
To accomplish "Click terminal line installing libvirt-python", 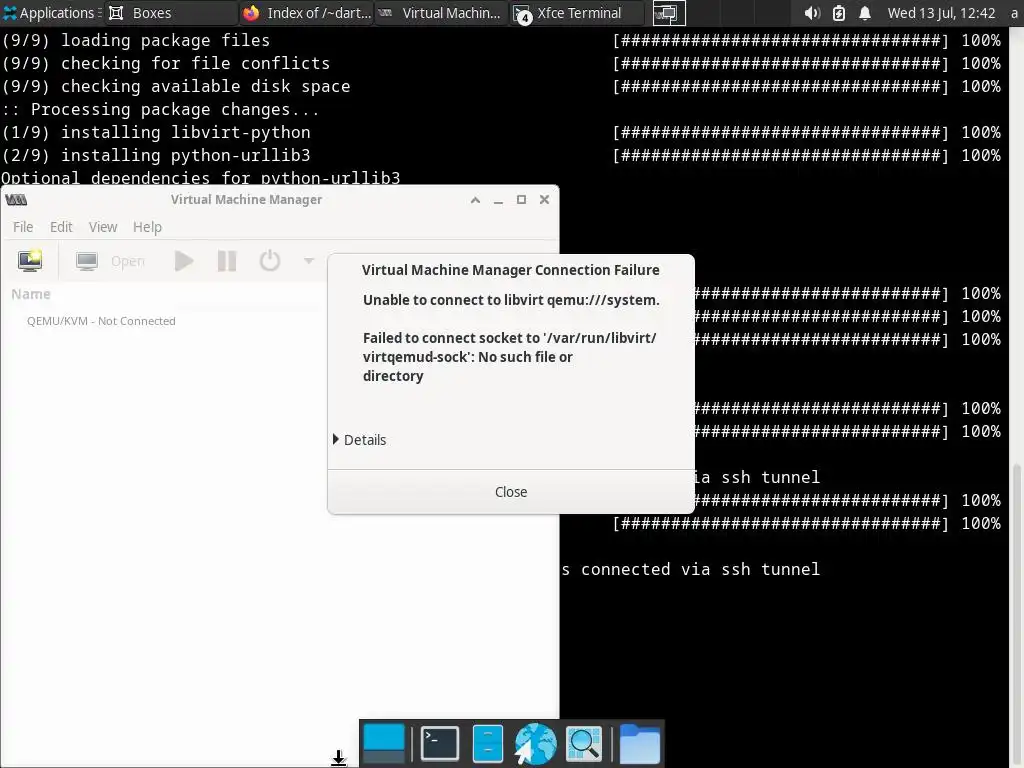I will click(x=156, y=132).
